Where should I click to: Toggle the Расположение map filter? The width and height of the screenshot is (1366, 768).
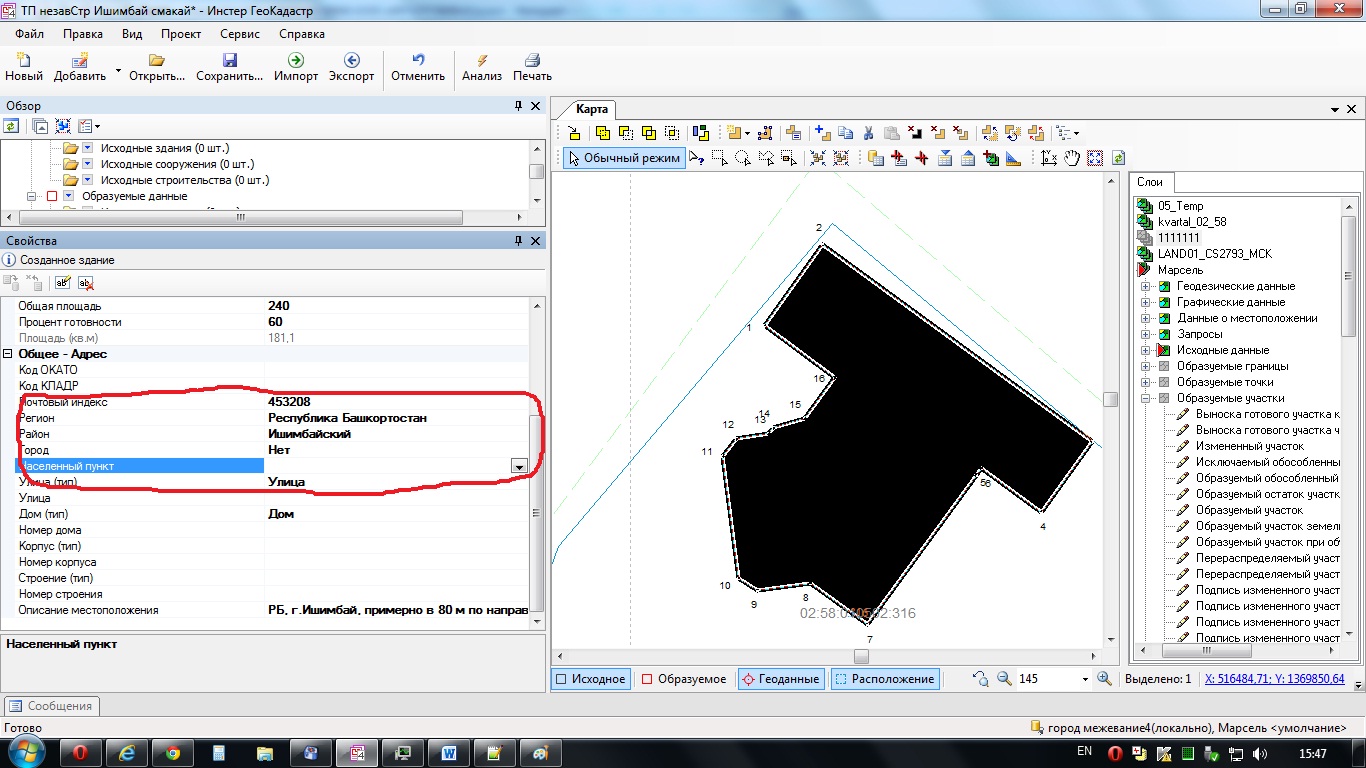pos(885,679)
